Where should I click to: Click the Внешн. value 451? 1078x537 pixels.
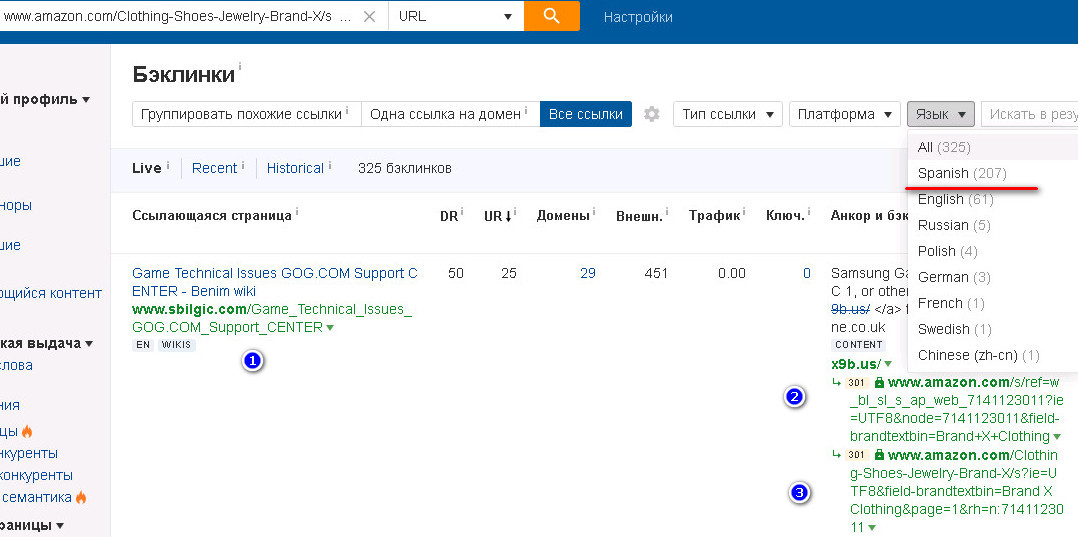[x=656, y=274]
